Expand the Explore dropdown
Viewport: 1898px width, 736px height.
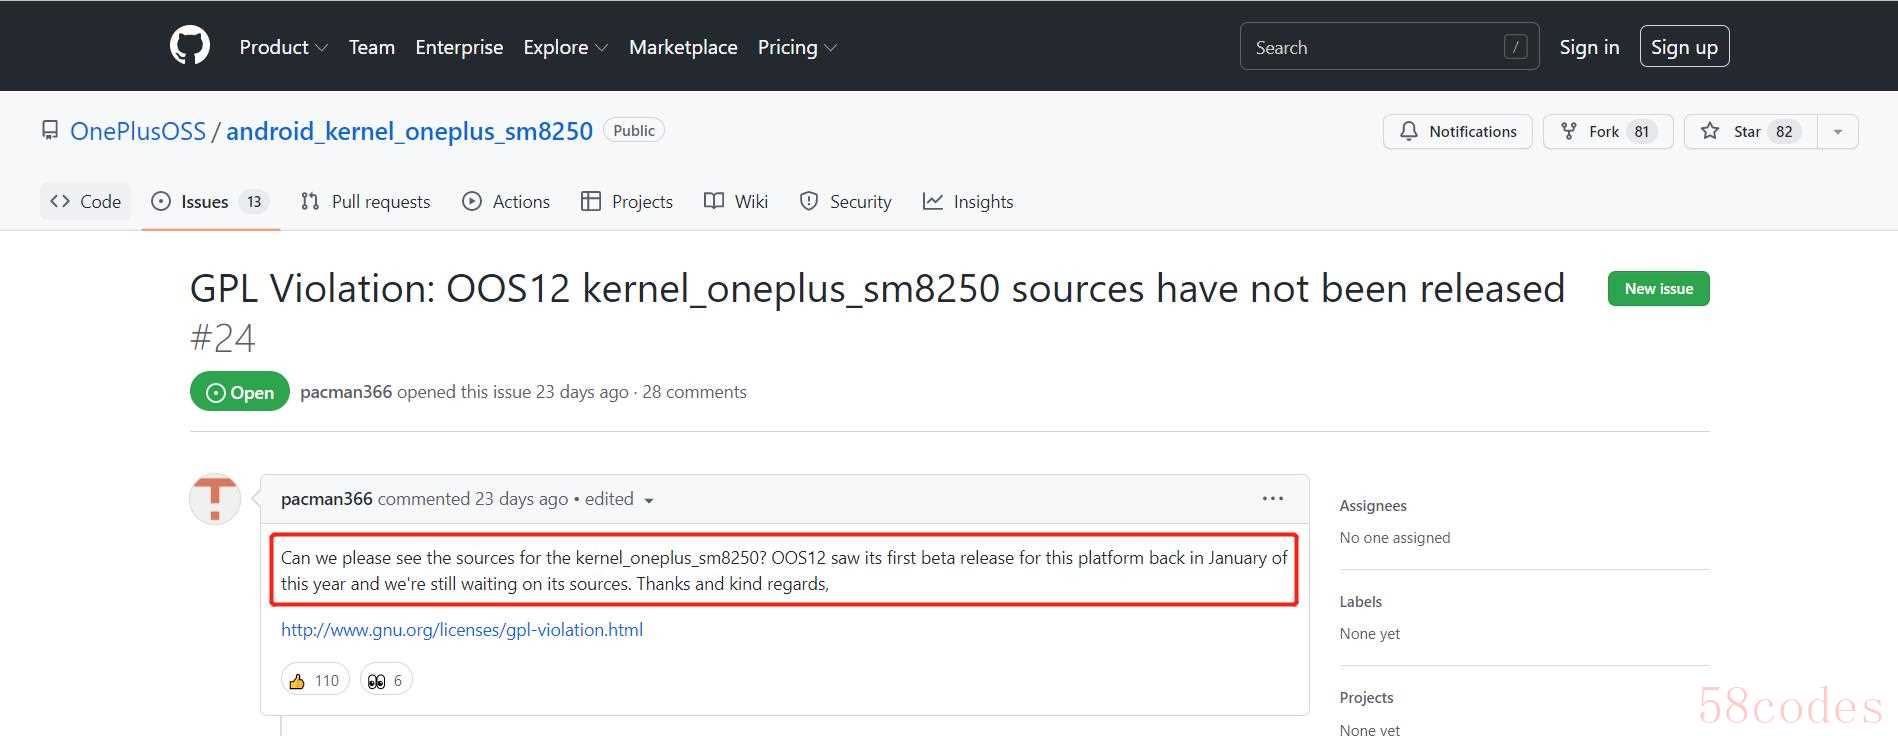point(565,47)
